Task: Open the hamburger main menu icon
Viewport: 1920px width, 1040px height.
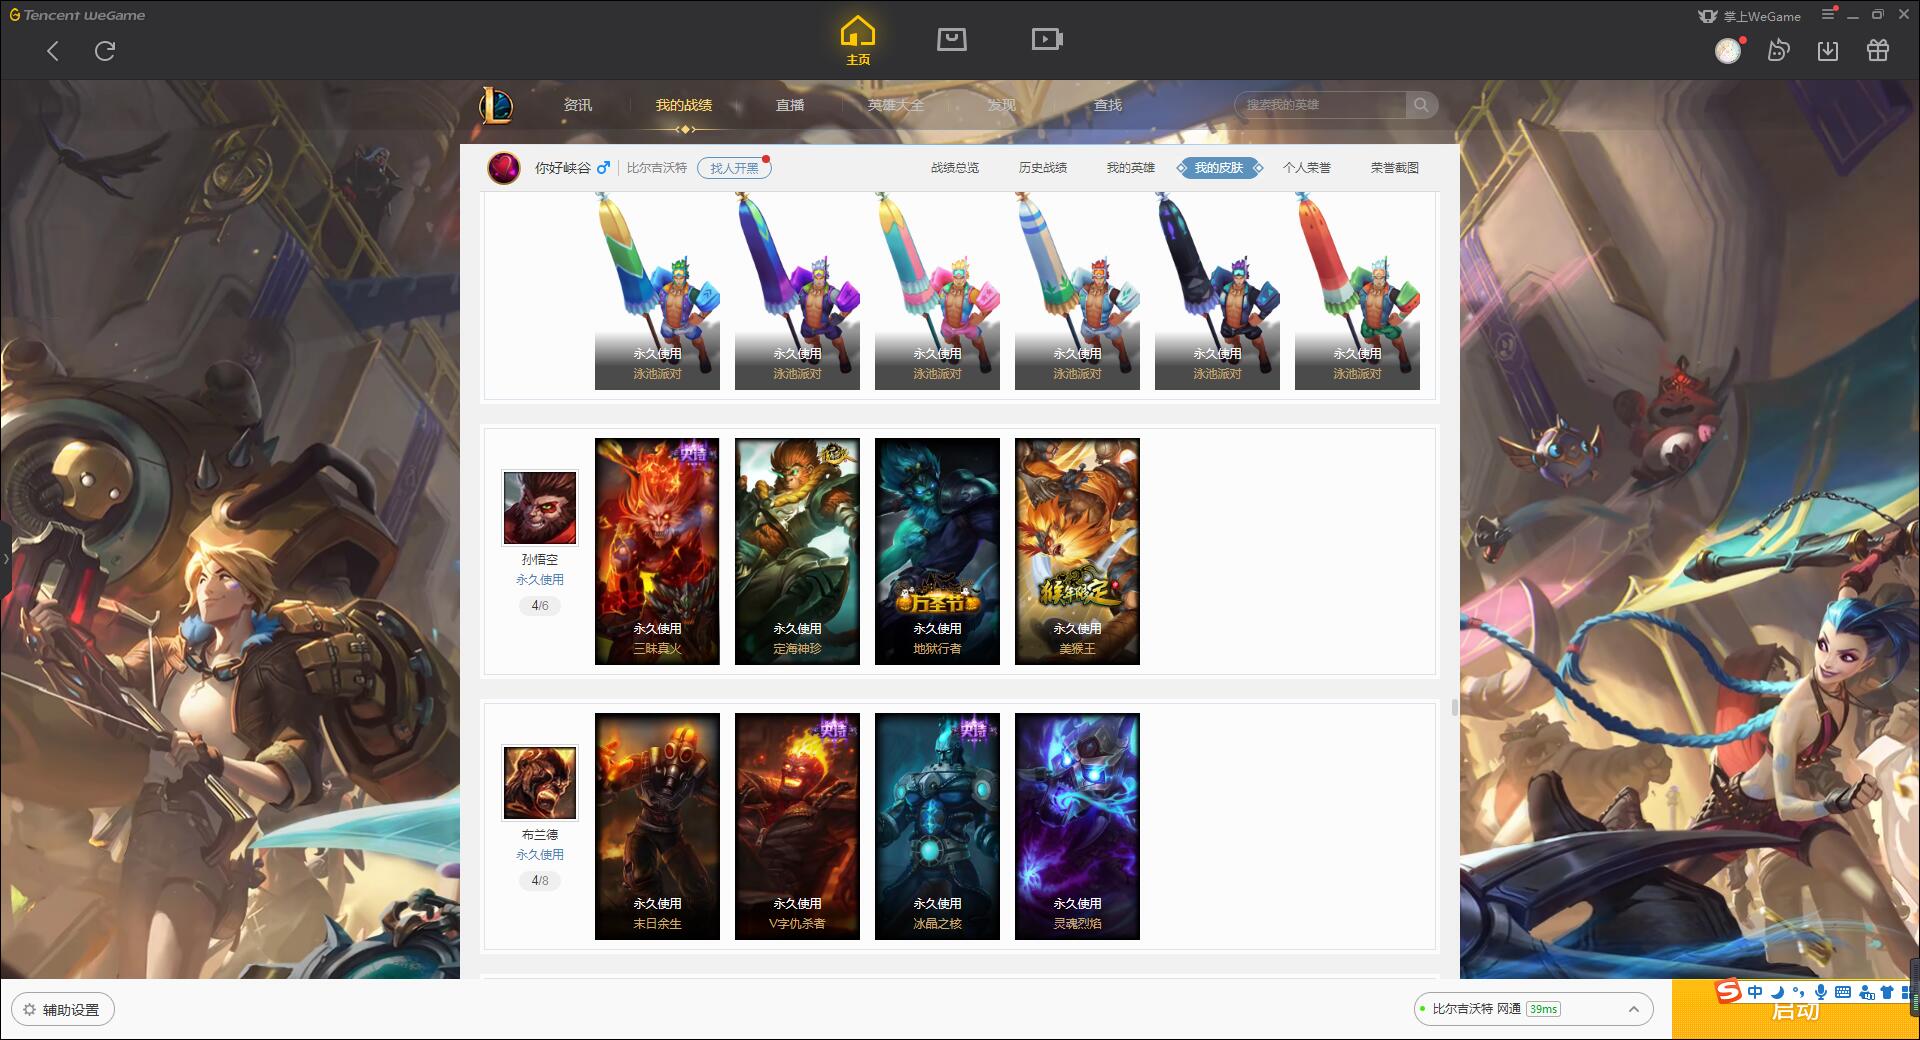Action: point(1828,14)
